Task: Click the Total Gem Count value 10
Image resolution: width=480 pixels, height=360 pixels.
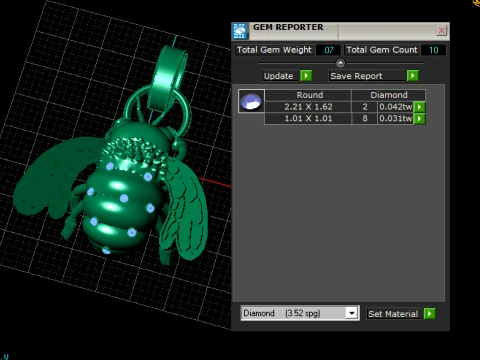Action: click(x=433, y=50)
